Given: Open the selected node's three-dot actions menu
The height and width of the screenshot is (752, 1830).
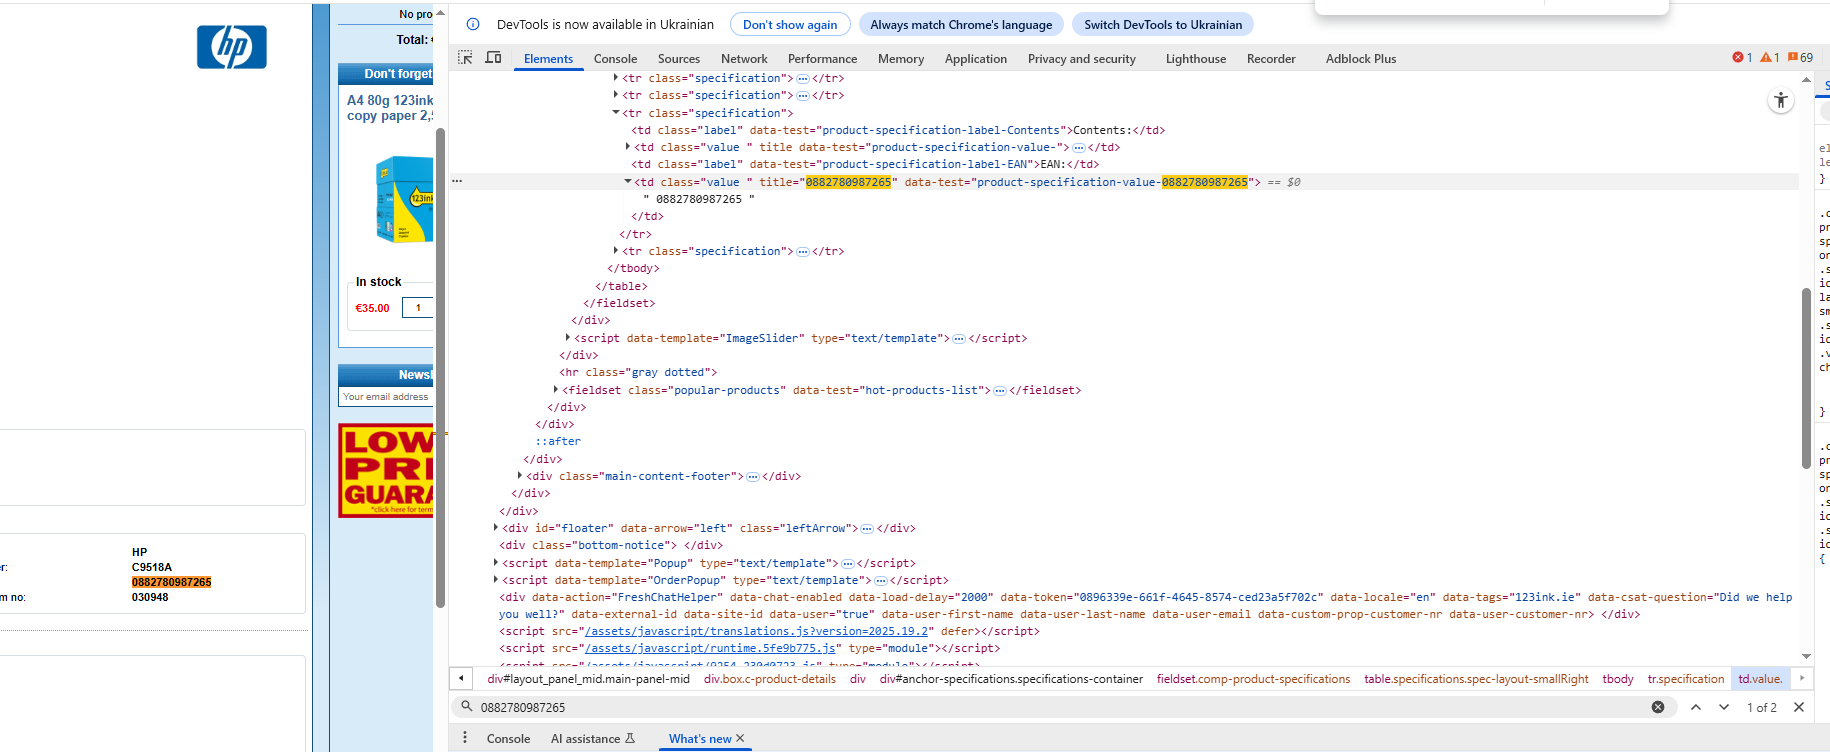Looking at the screenshot, I should [457, 182].
